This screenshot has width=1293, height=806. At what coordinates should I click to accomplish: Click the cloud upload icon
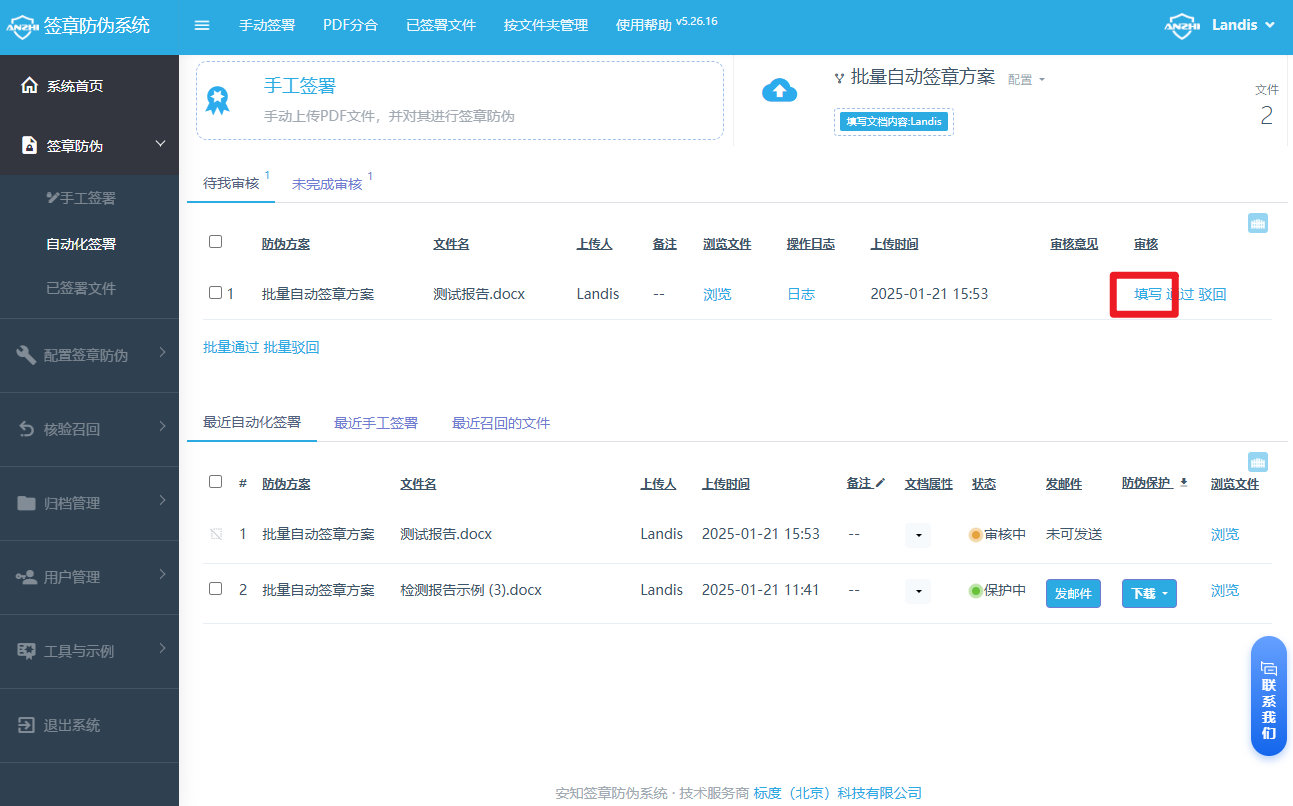coord(779,90)
